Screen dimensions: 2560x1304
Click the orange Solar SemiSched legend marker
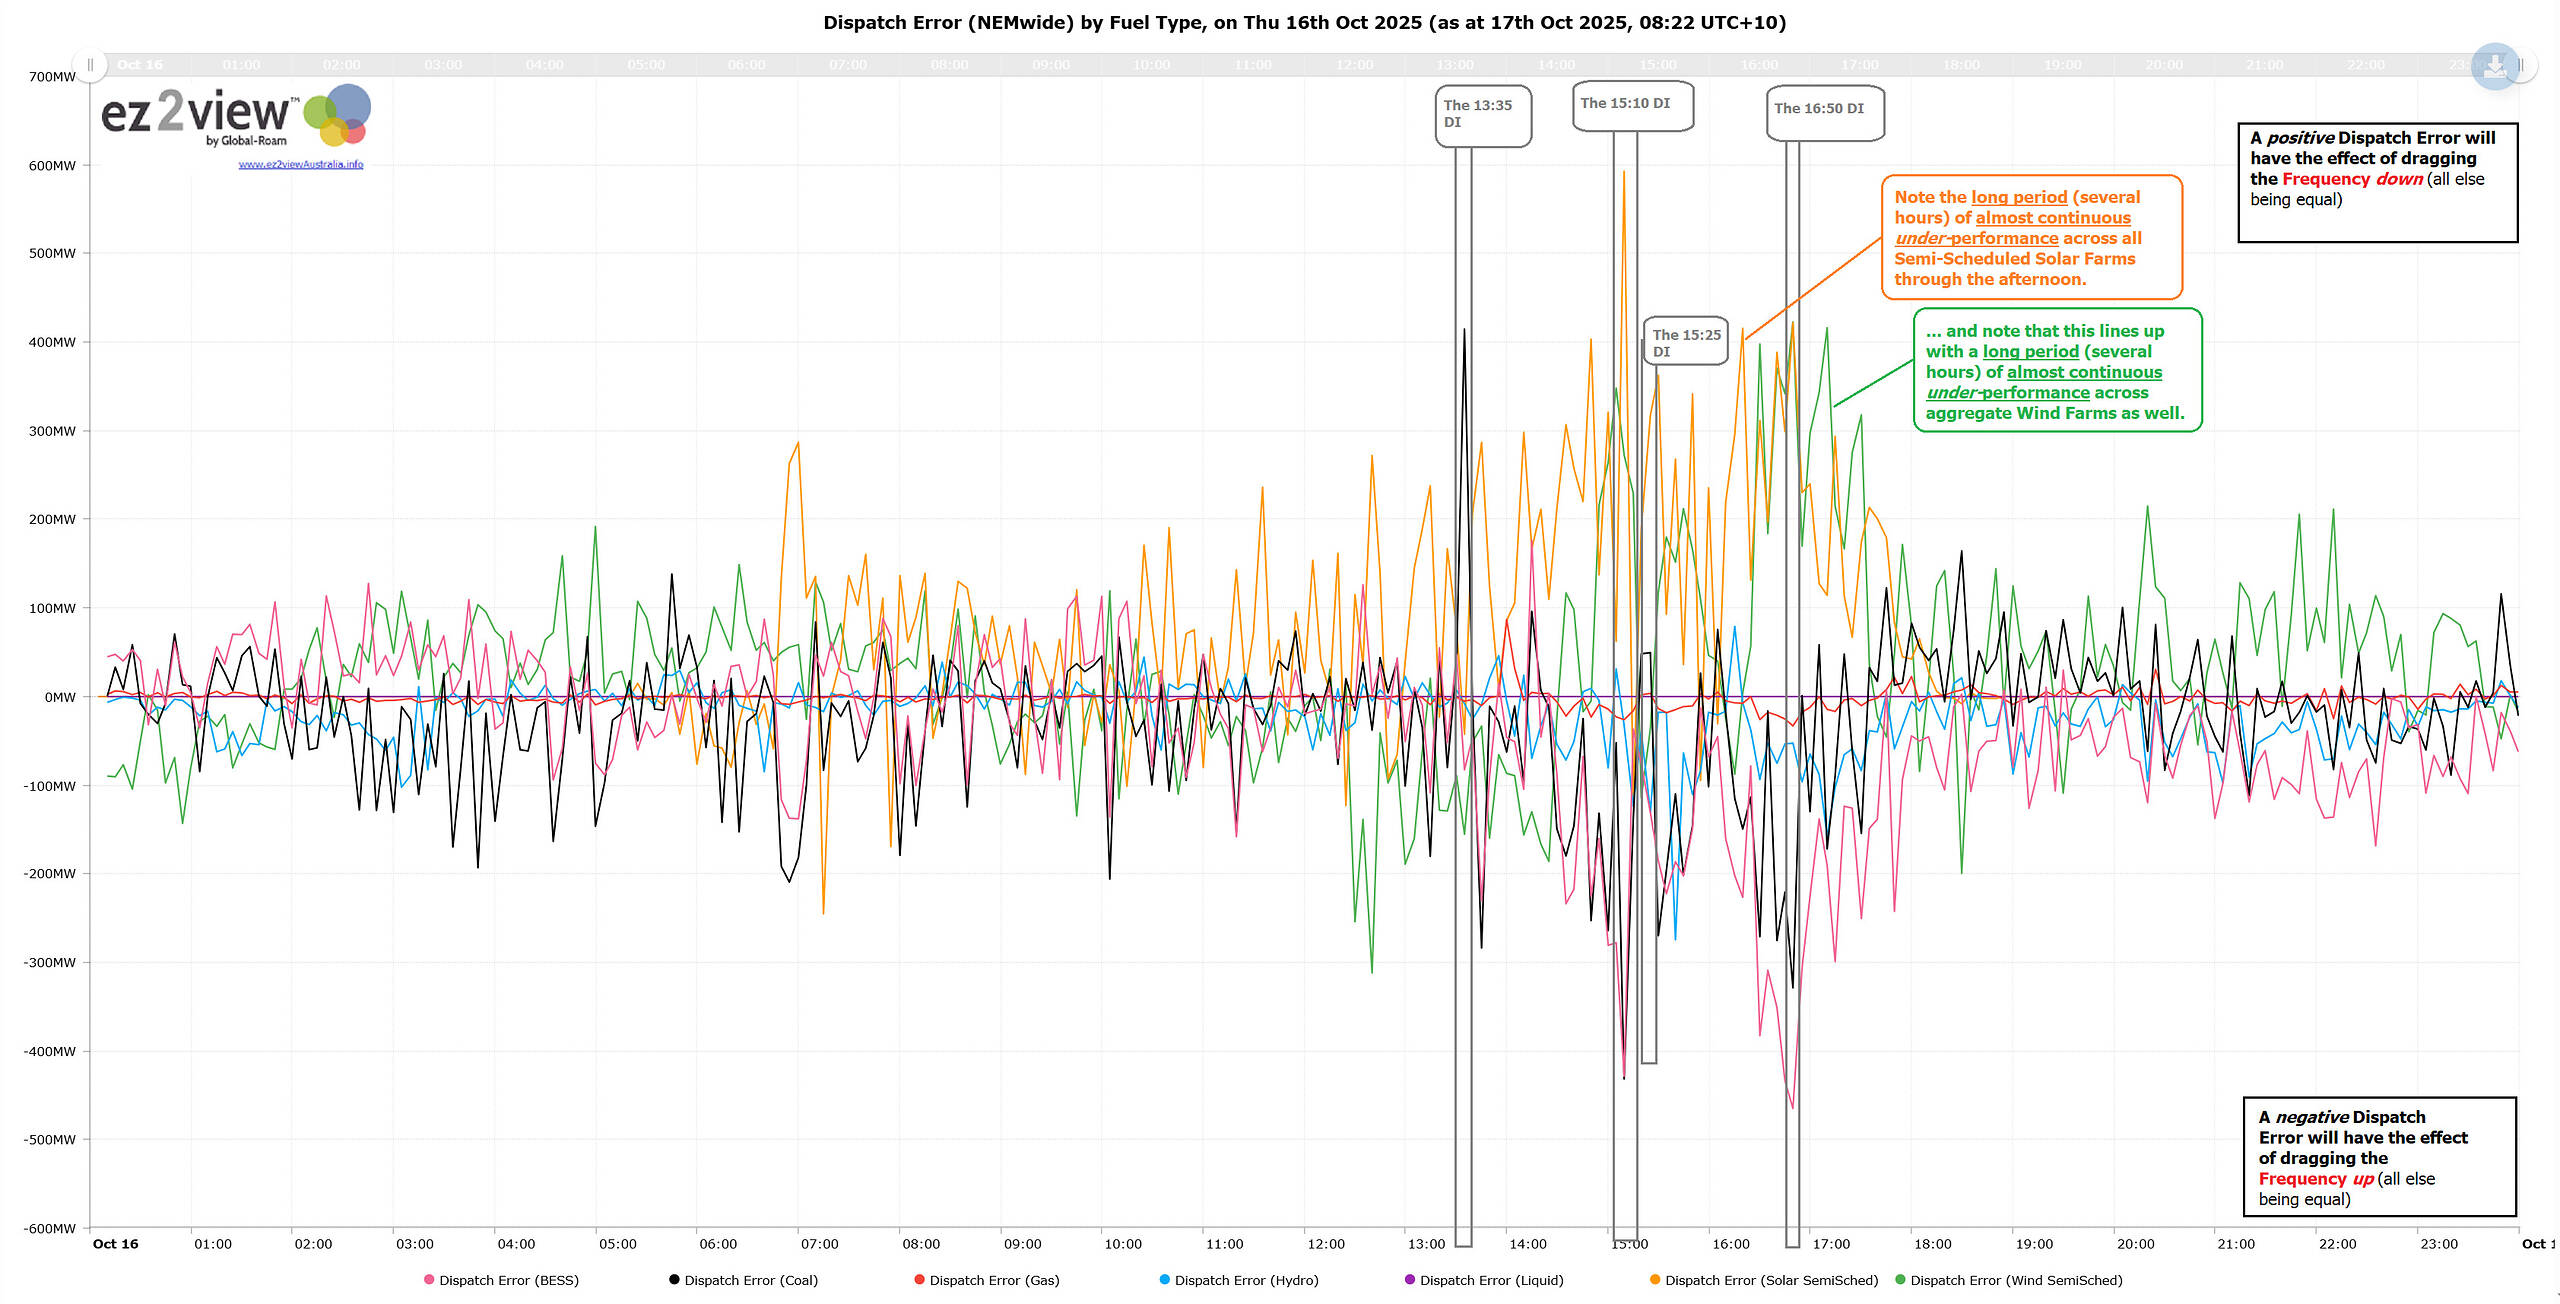[1655, 1280]
